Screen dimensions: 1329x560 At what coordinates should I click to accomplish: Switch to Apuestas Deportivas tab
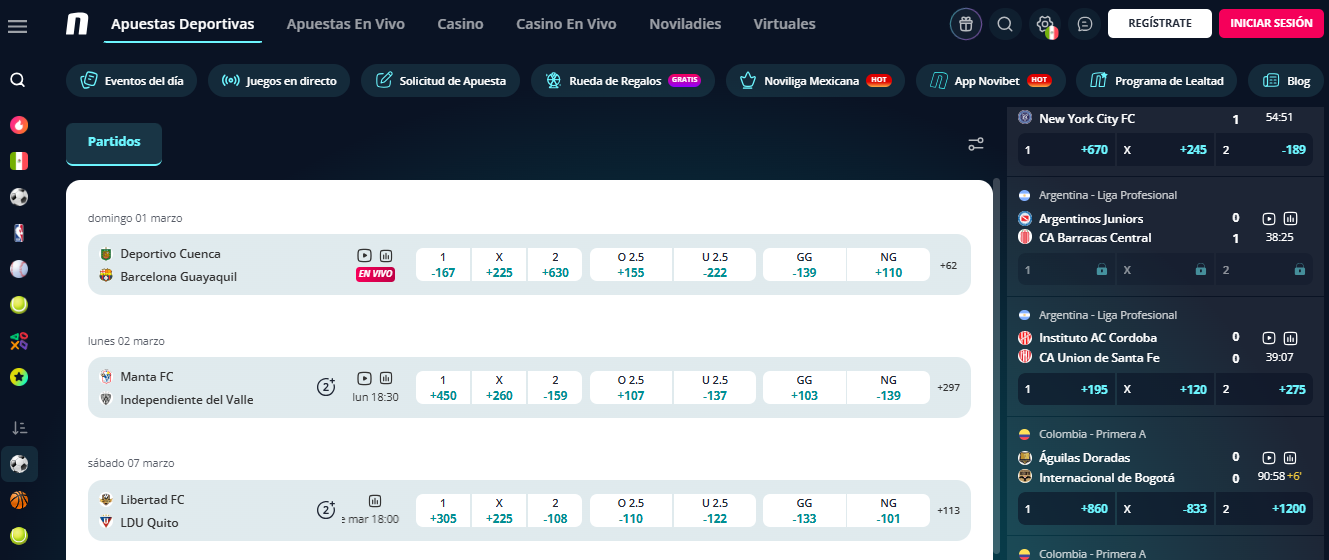[182, 24]
